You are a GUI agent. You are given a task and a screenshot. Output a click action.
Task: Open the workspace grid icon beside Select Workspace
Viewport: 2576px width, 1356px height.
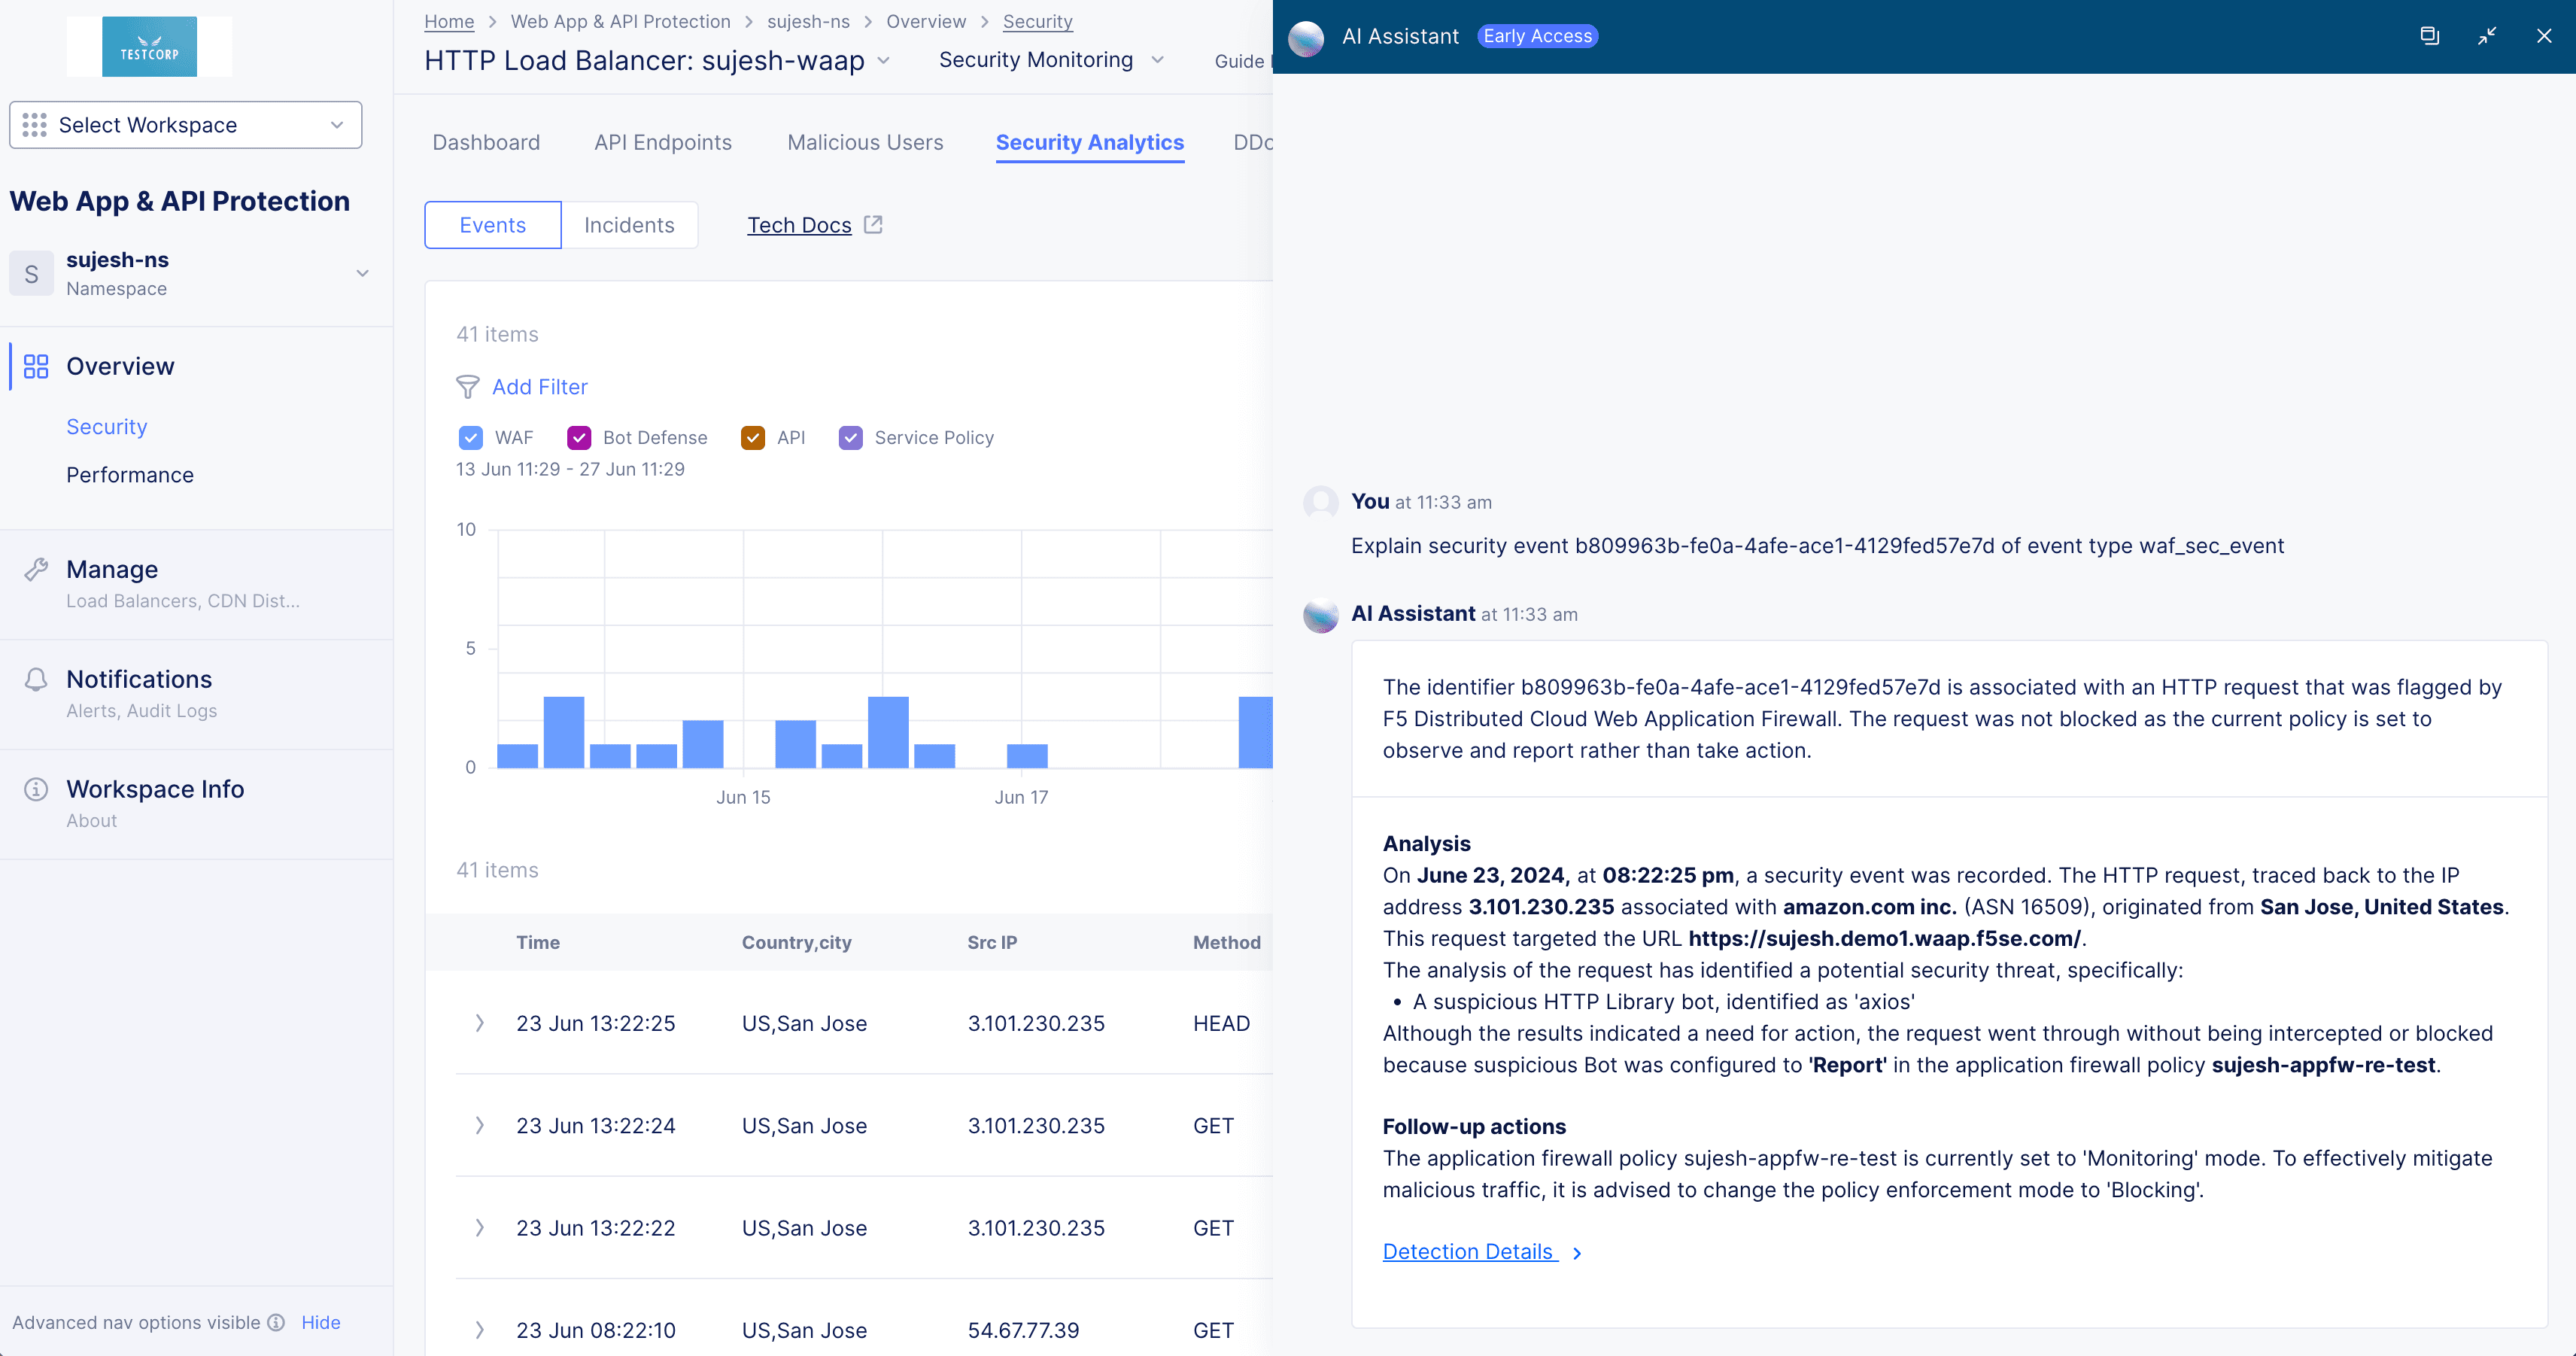click(x=35, y=124)
